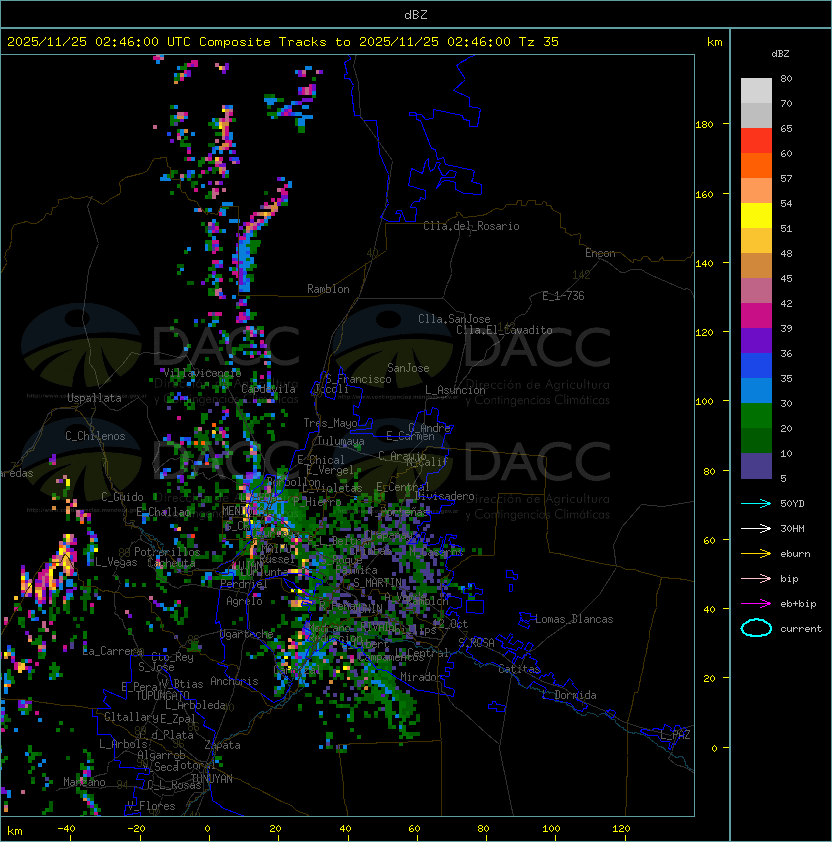Screen dimensions: 832x842
Task: Click the Anchoris place label
Action: point(234,681)
